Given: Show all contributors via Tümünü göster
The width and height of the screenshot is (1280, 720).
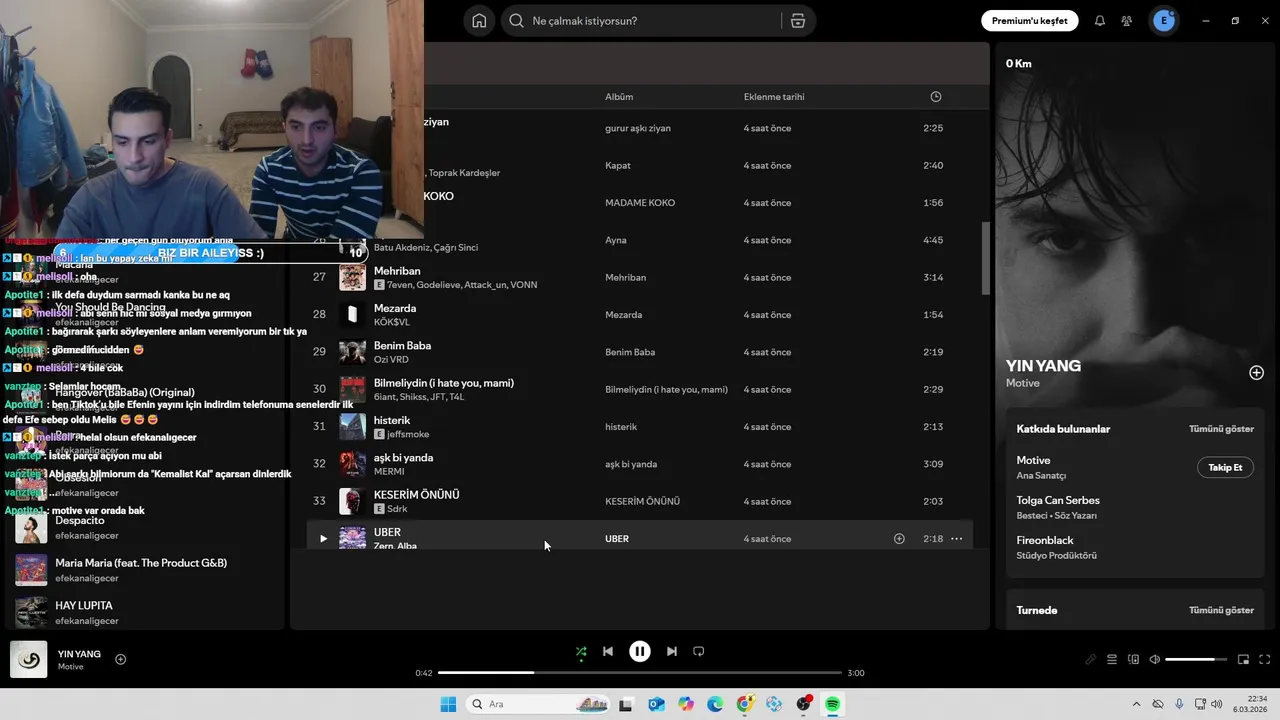Looking at the screenshot, I should click(1221, 429).
